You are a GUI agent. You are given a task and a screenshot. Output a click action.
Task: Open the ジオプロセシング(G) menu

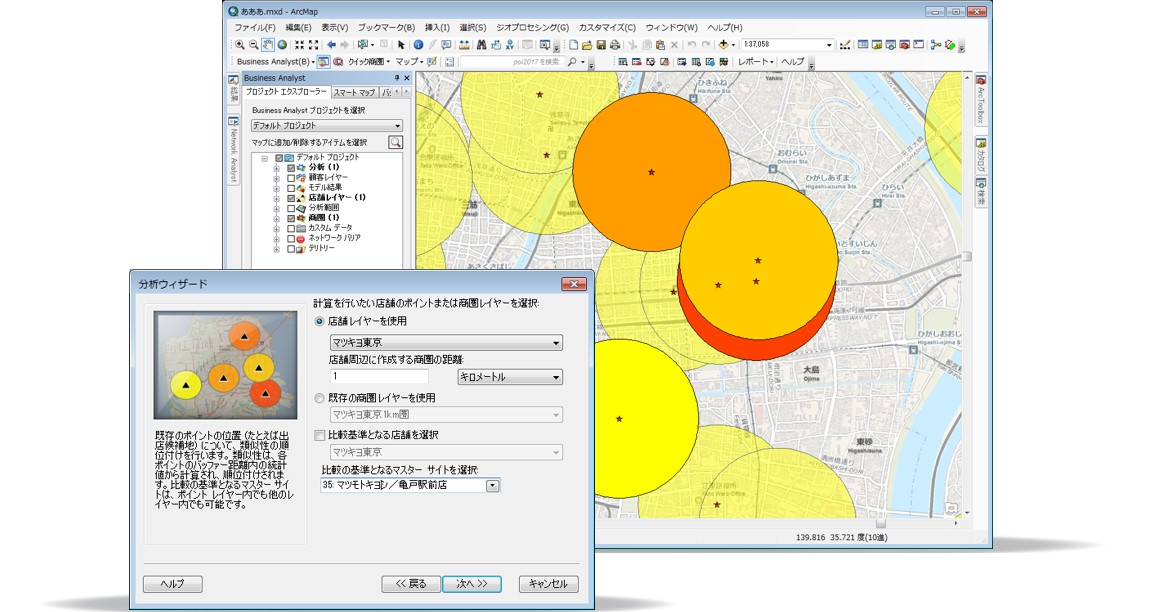[x=531, y=27]
